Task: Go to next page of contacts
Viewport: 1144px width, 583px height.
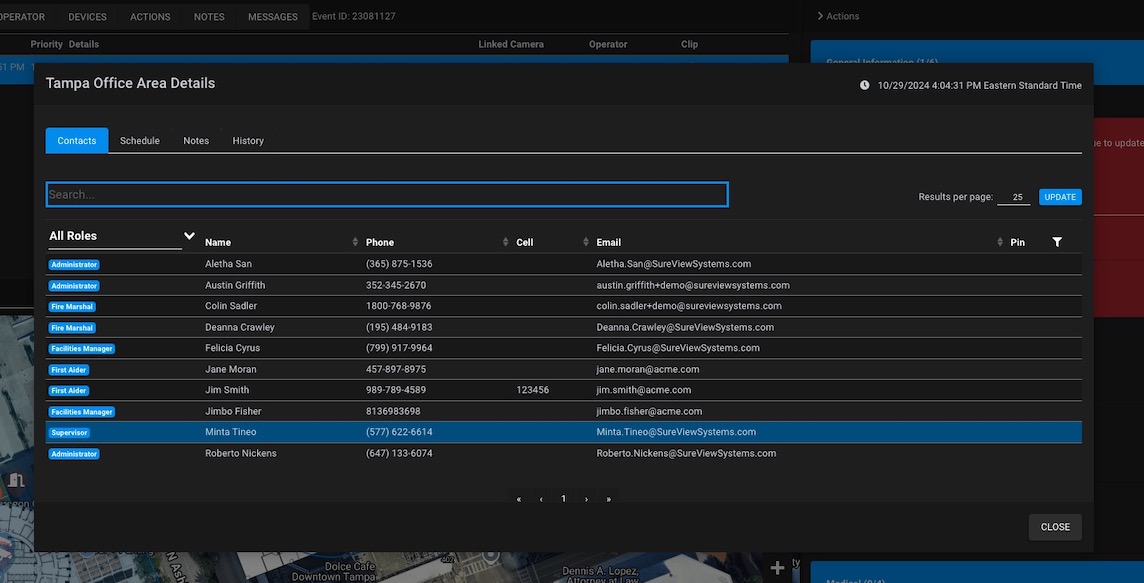Action: point(586,499)
